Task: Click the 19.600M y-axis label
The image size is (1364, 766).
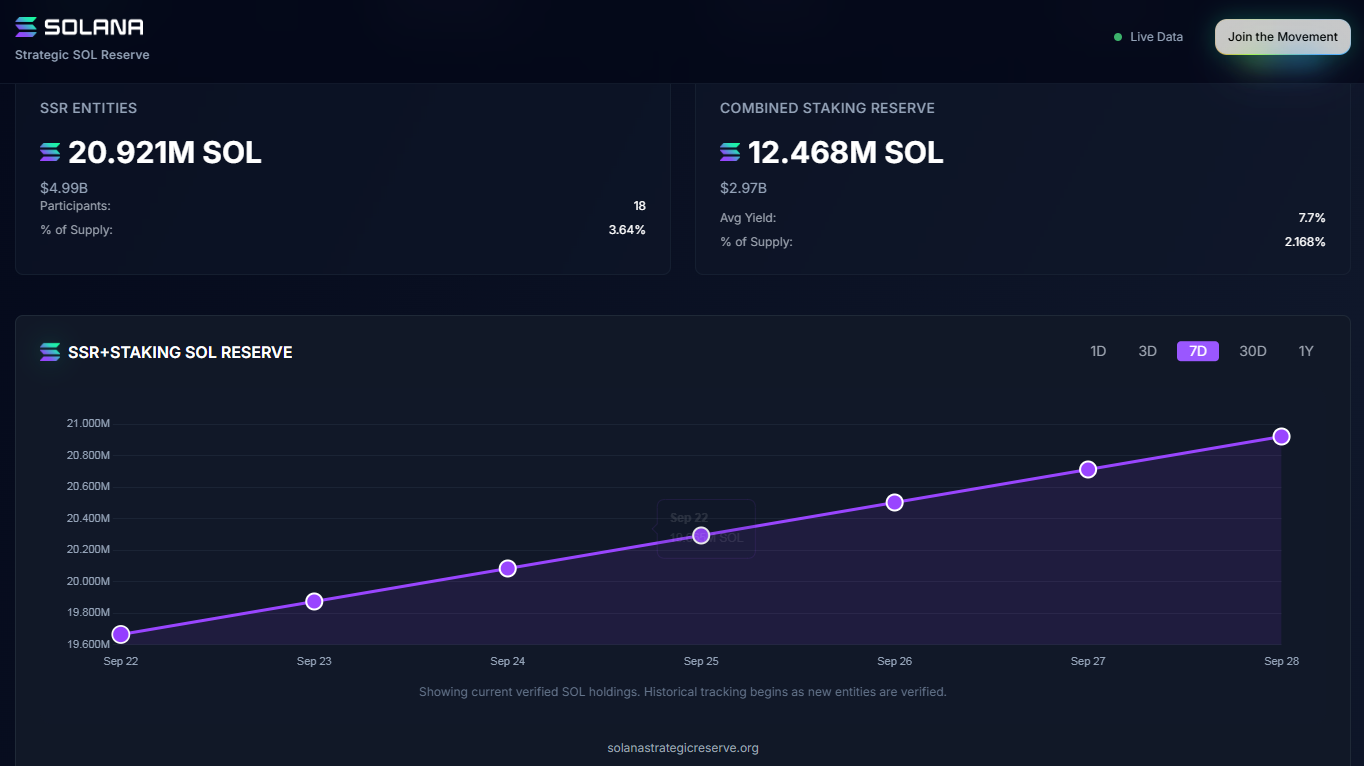Action: 88,644
